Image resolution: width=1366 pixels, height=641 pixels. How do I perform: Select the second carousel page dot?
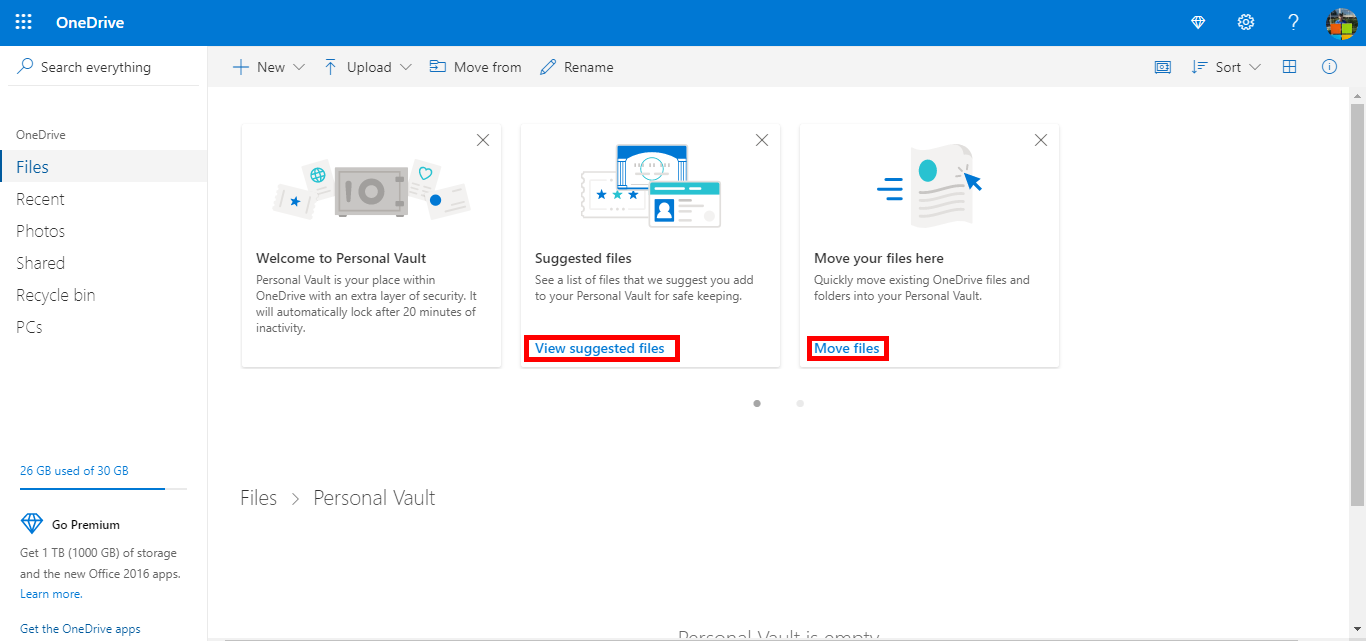800,403
